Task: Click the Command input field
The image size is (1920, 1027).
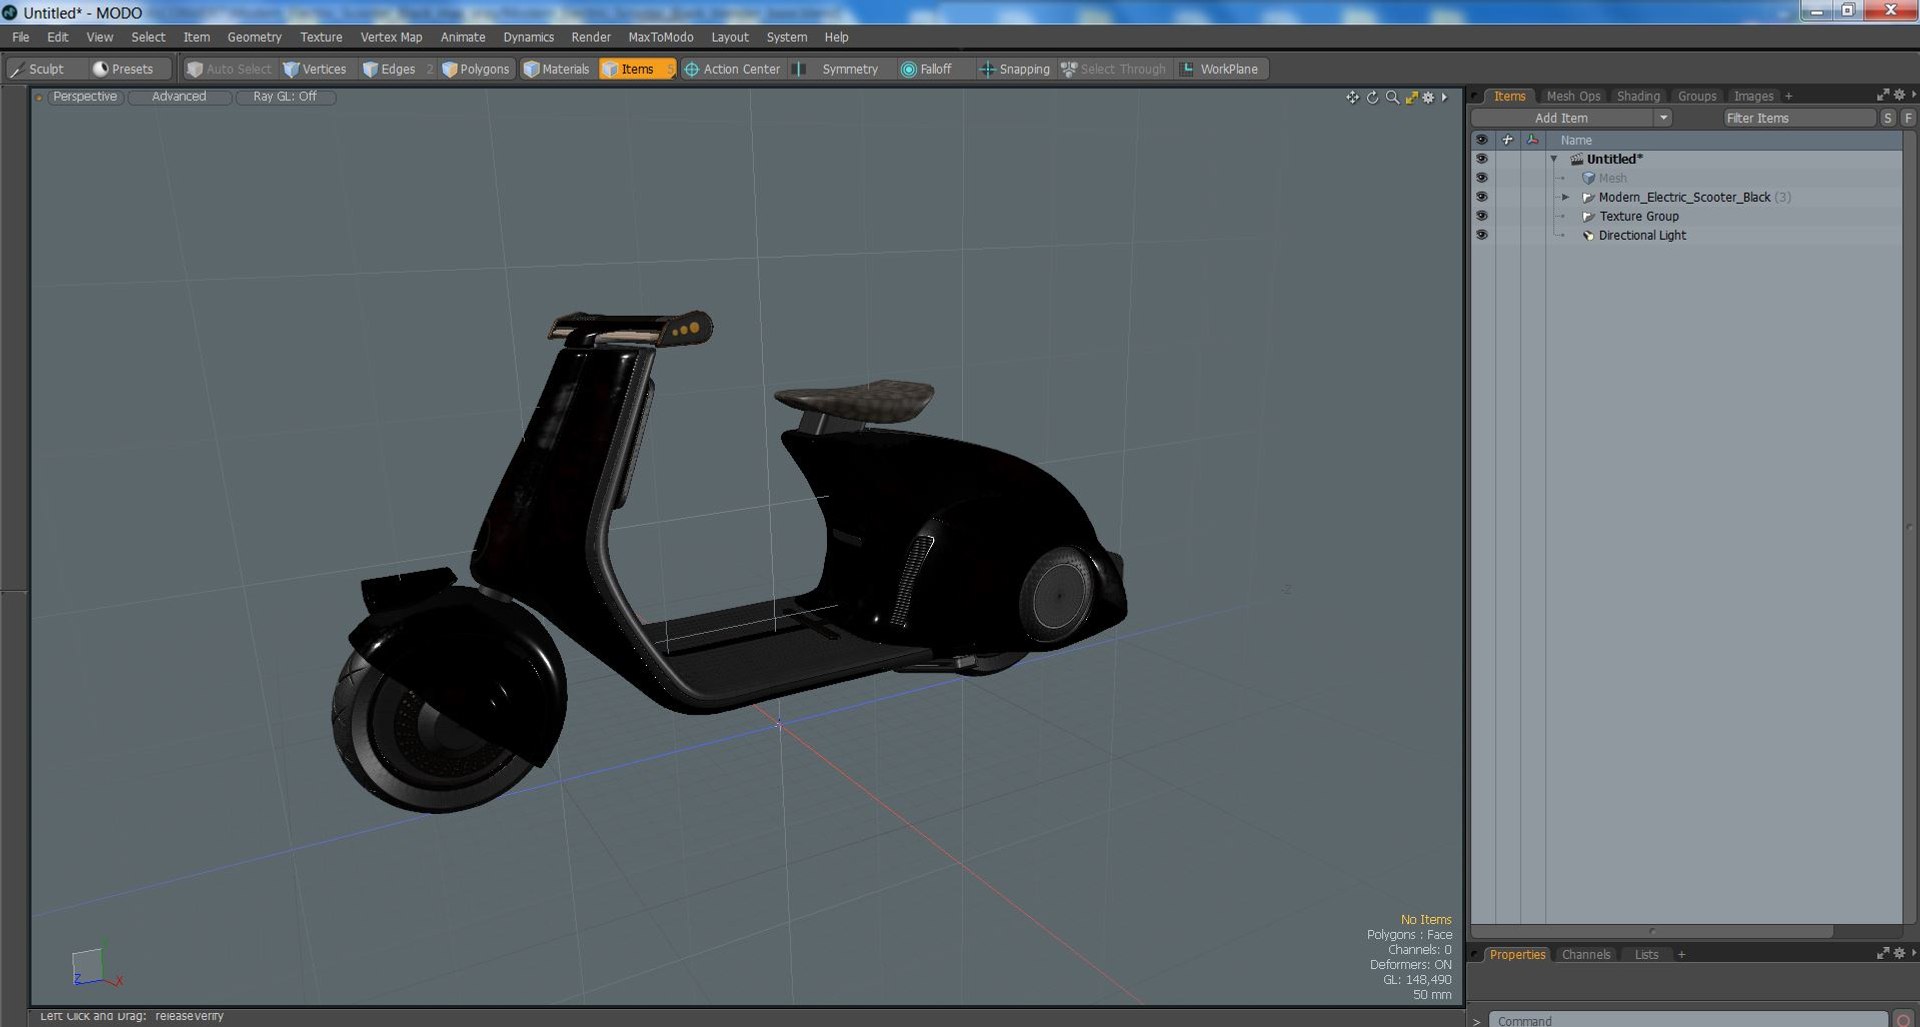Action: click(x=1688, y=1020)
